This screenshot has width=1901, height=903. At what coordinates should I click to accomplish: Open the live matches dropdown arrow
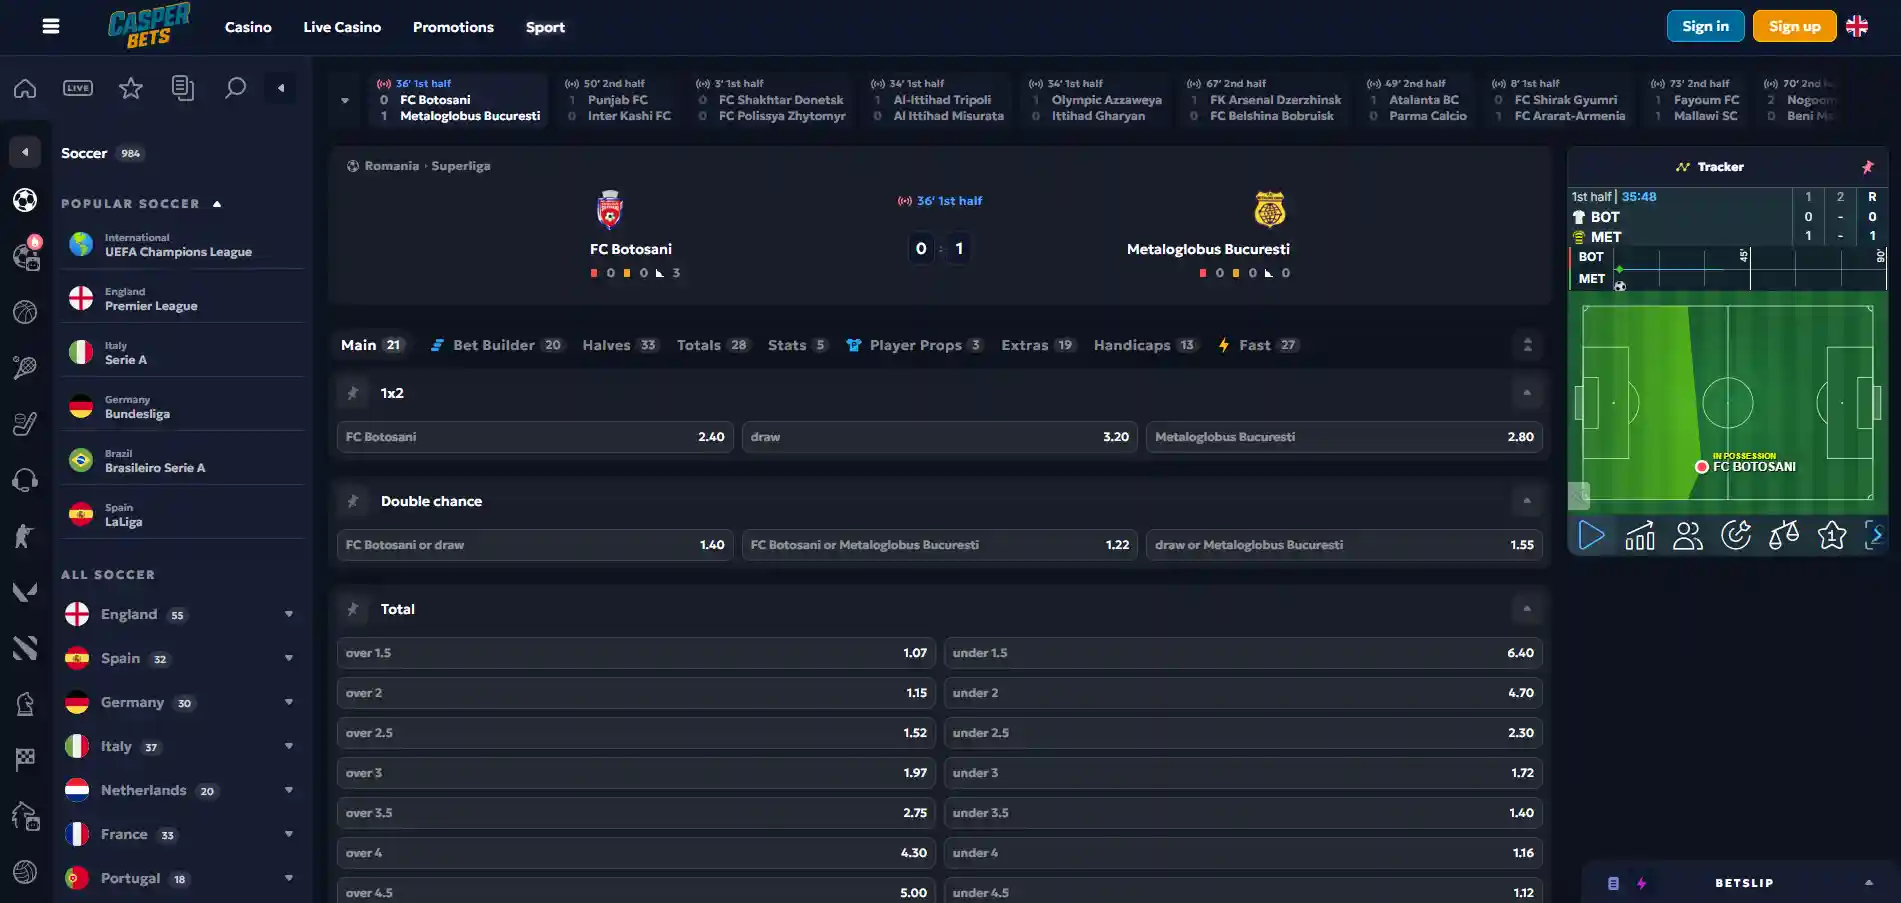tap(345, 100)
